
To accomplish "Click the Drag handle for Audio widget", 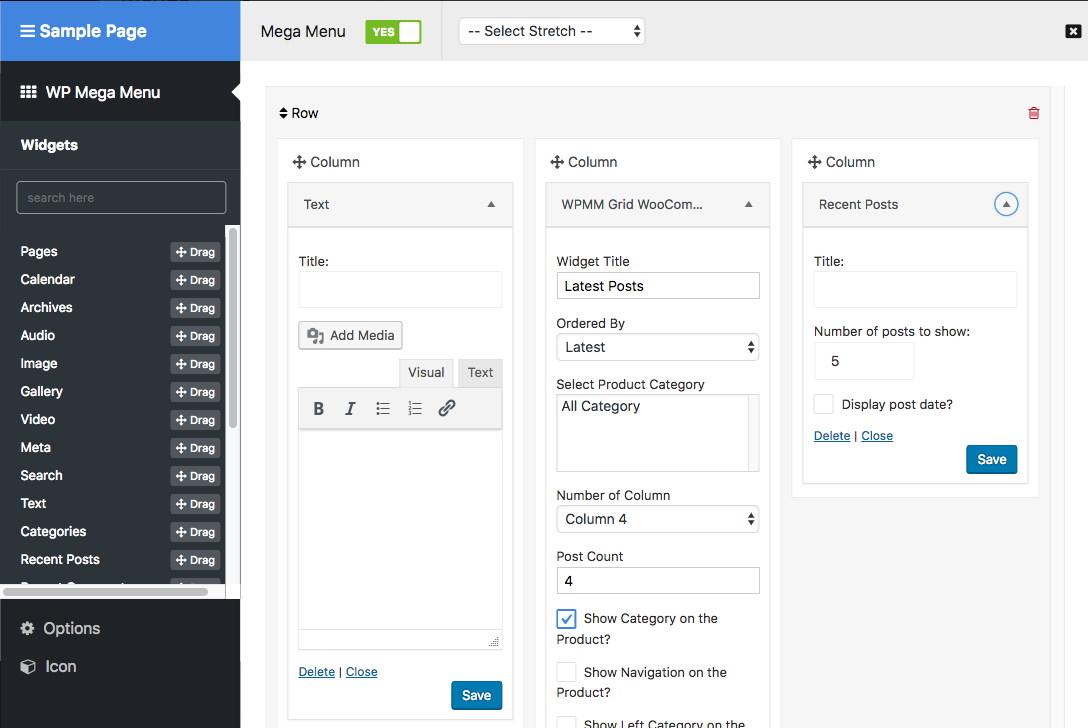I will [196, 336].
